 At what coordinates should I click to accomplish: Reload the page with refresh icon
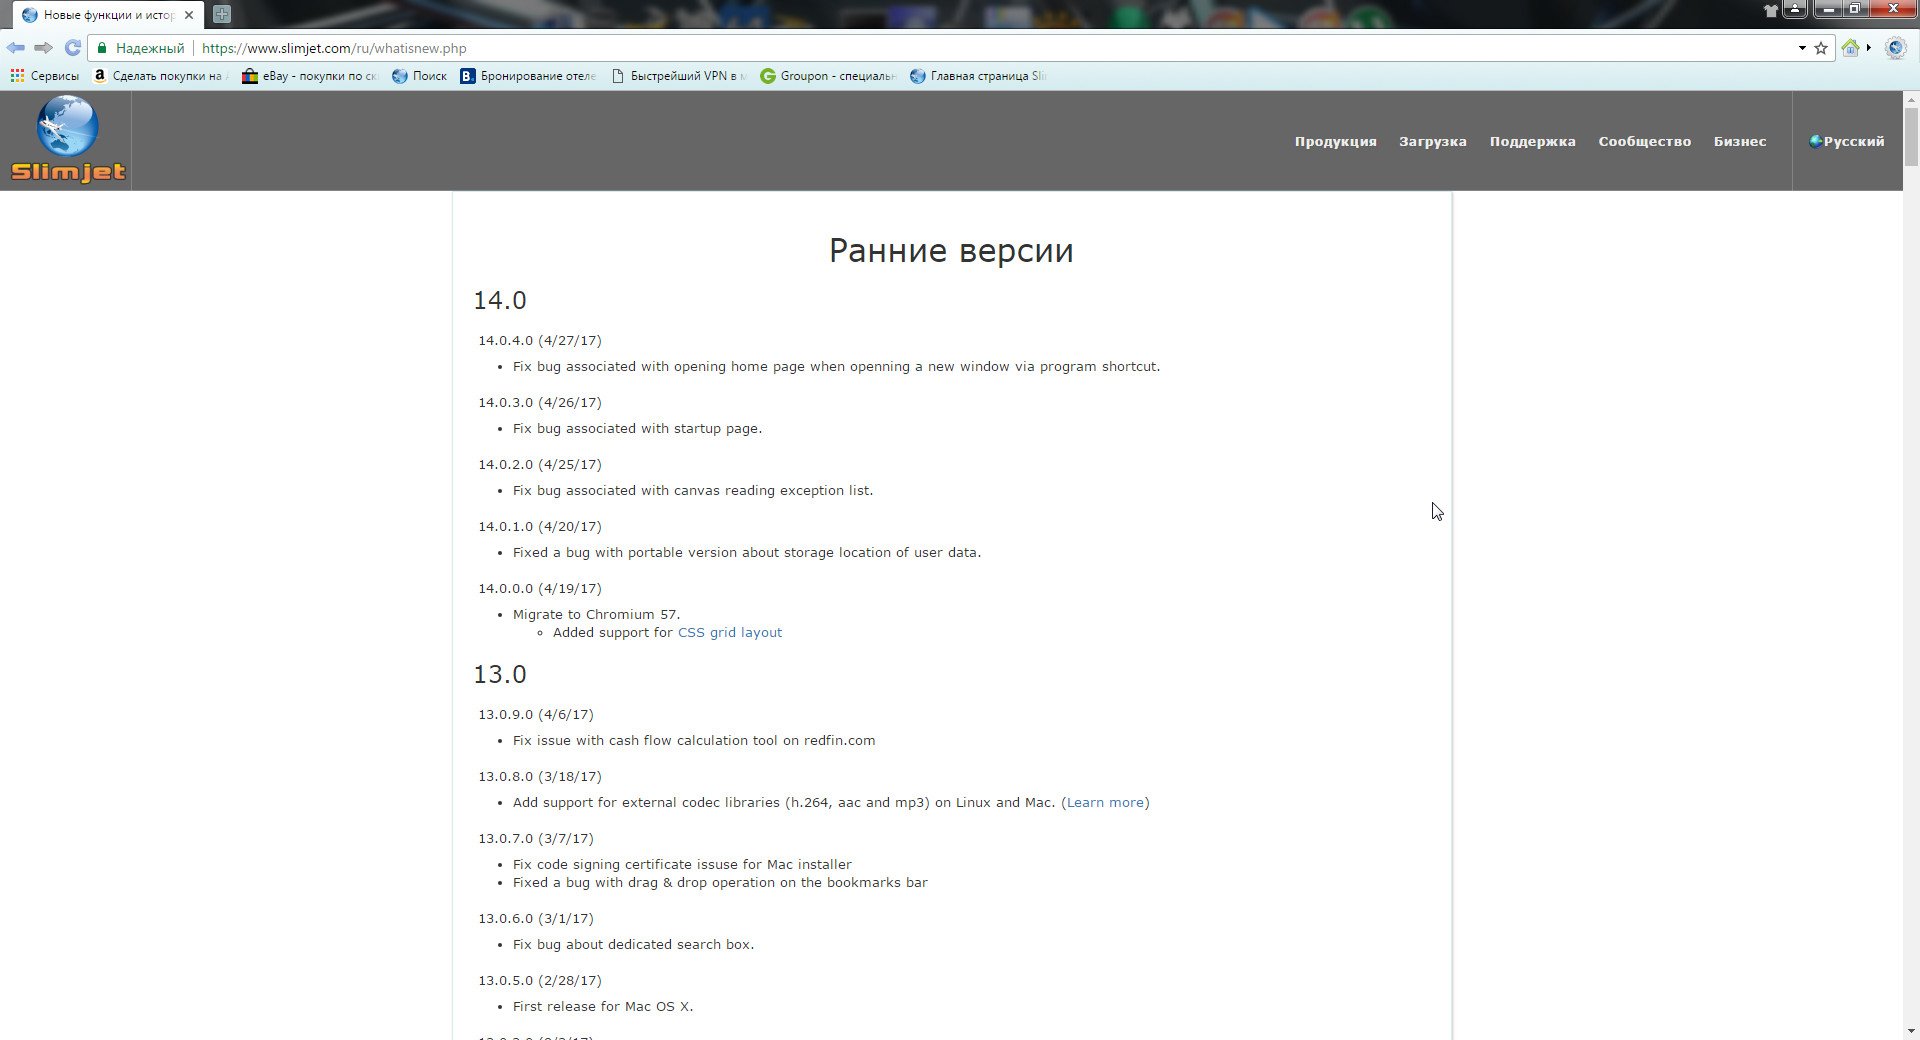[x=72, y=48]
